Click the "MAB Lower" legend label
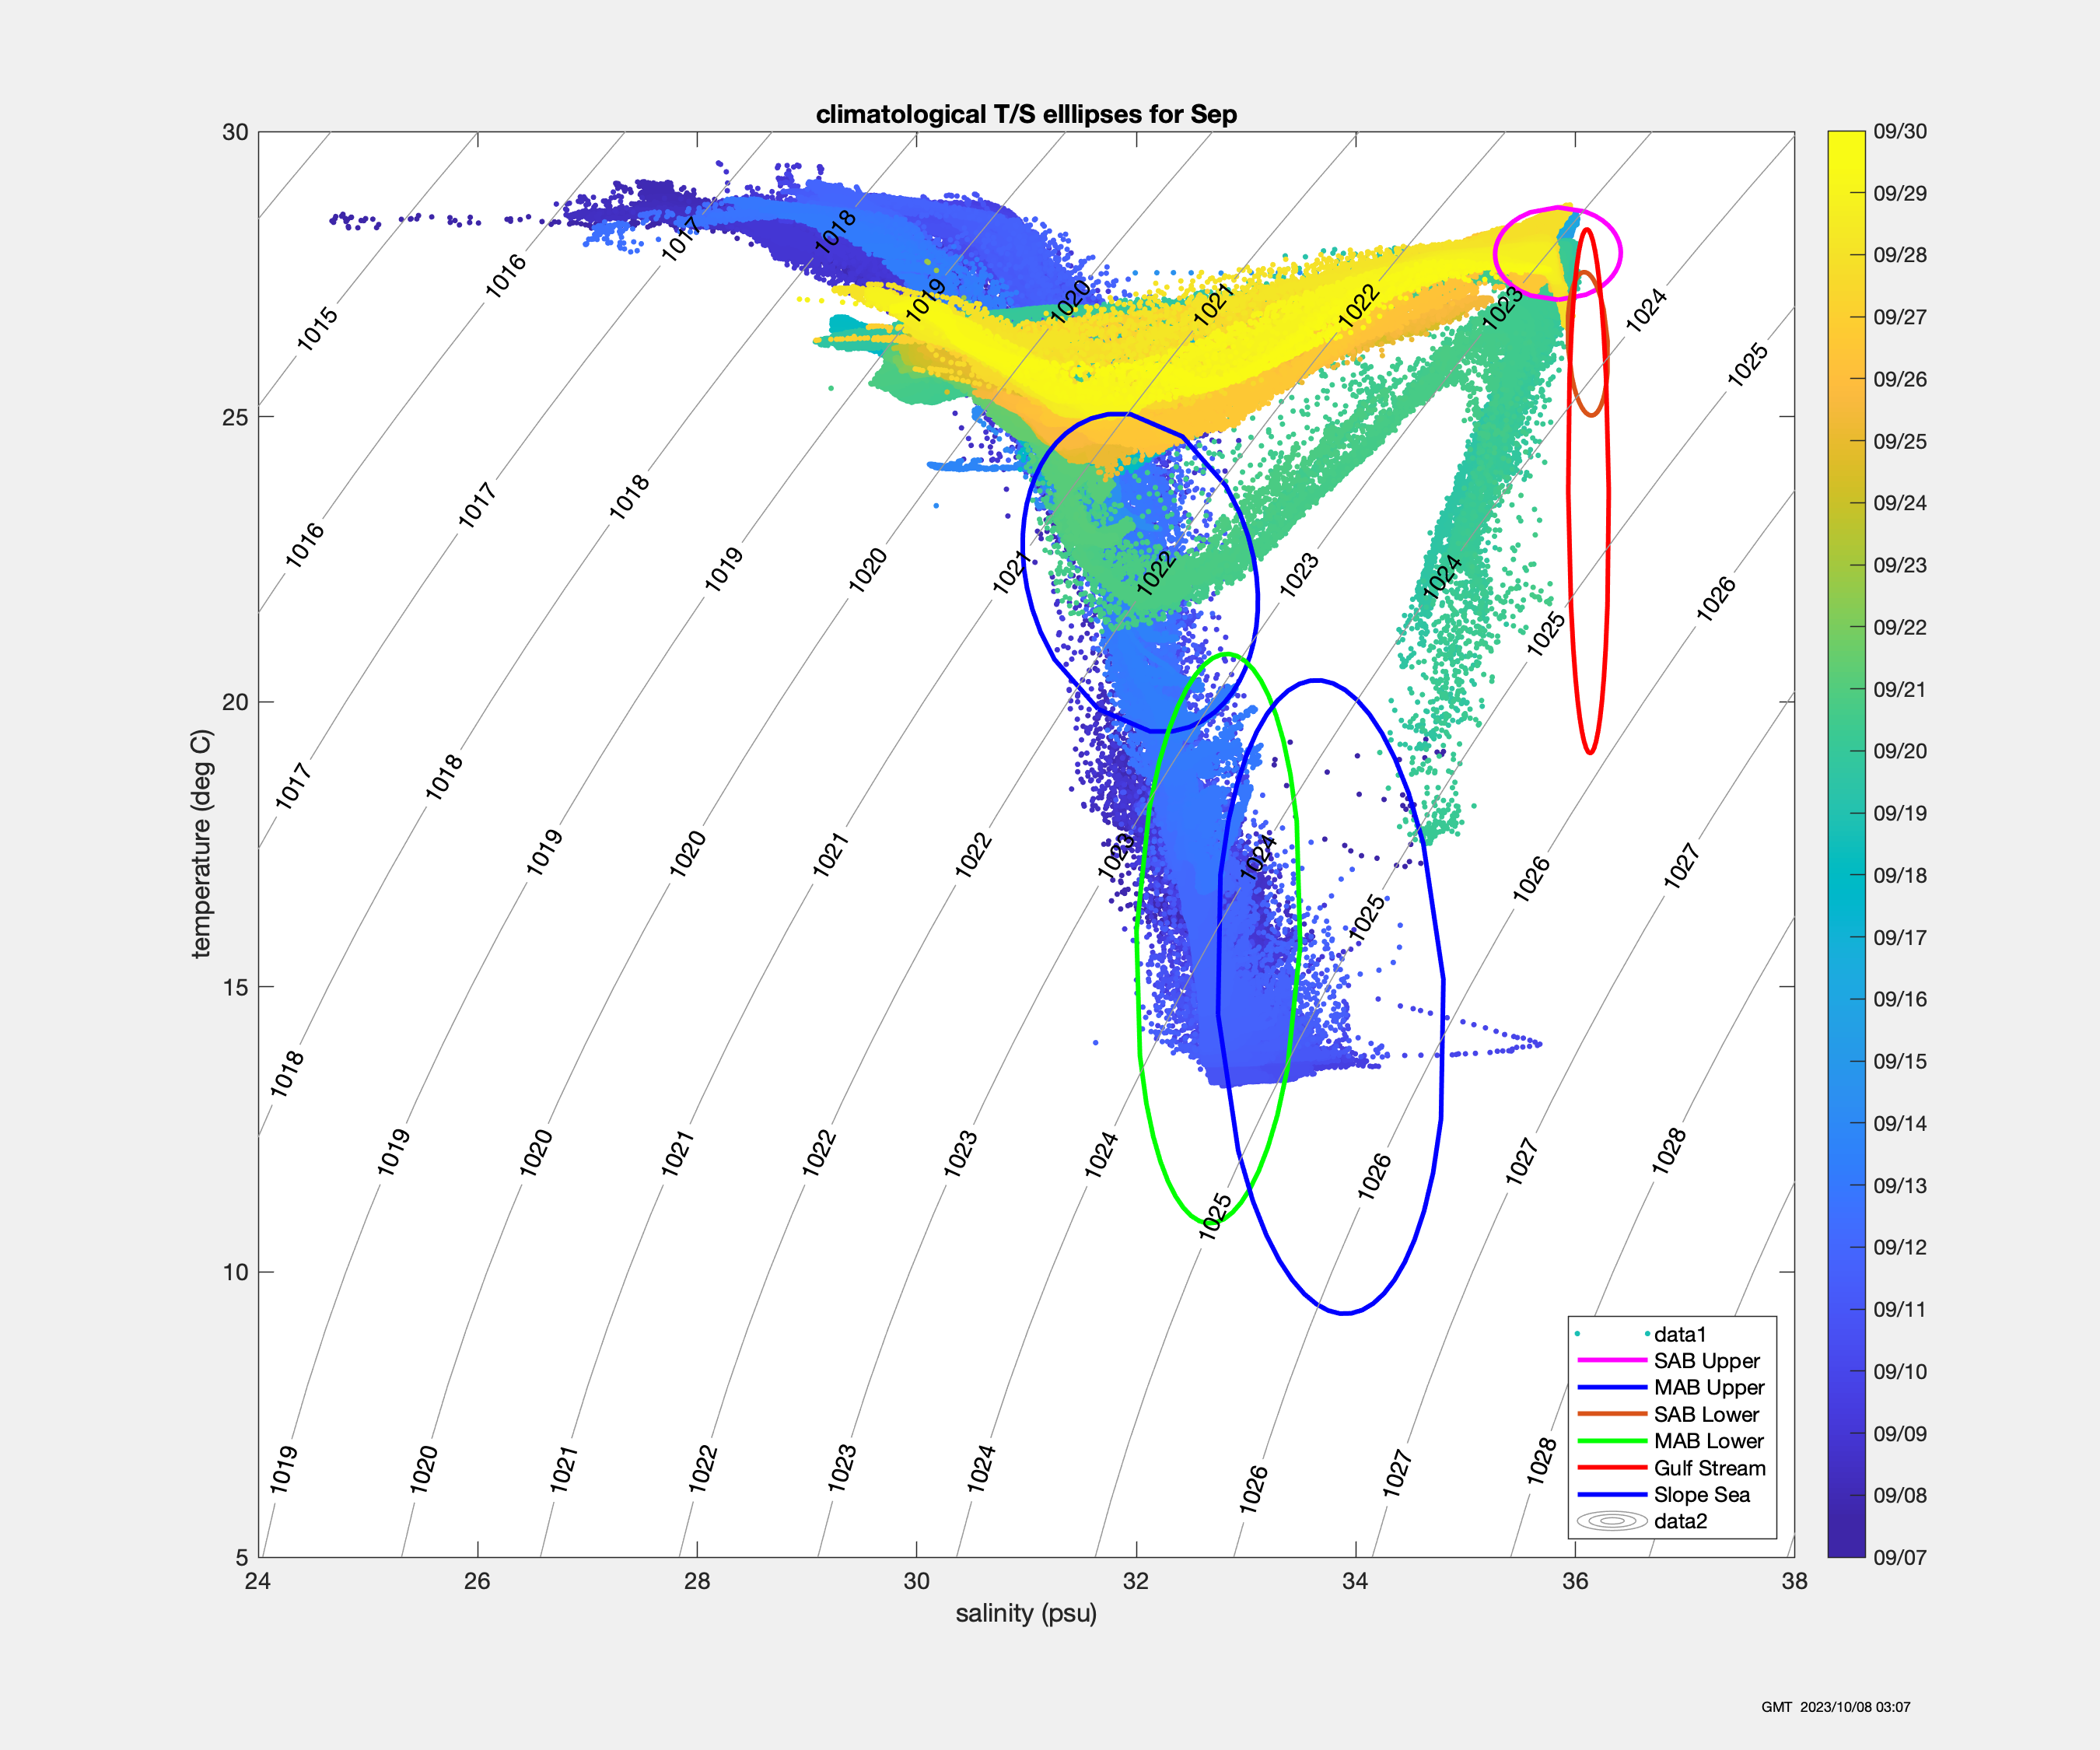This screenshot has width=2100, height=1750. (x=1709, y=1441)
